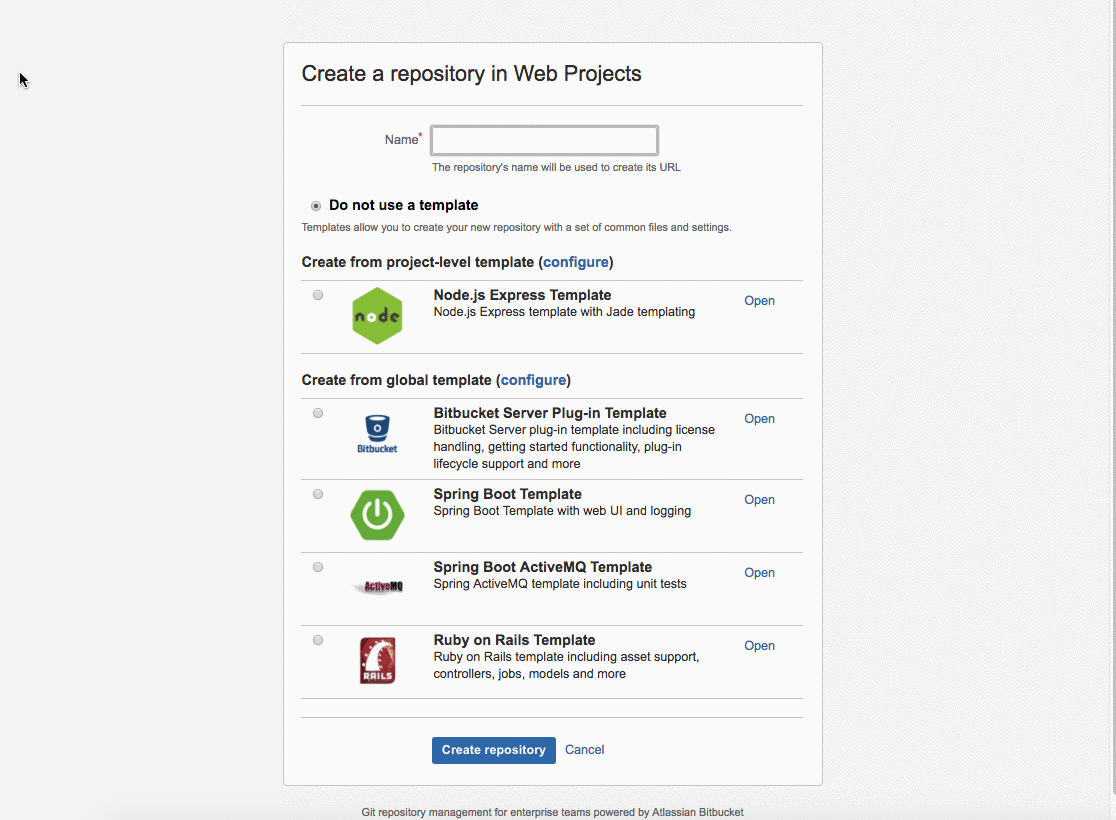Click the Spring Boot power icon
1116x820 pixels.
(377, 515)
